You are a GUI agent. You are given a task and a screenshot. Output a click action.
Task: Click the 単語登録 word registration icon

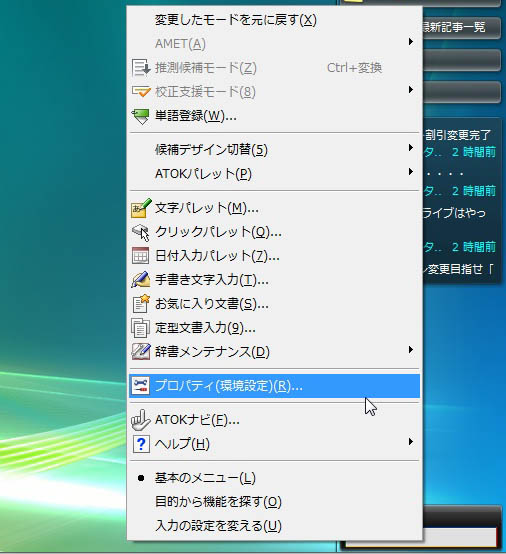click(141, 116)
